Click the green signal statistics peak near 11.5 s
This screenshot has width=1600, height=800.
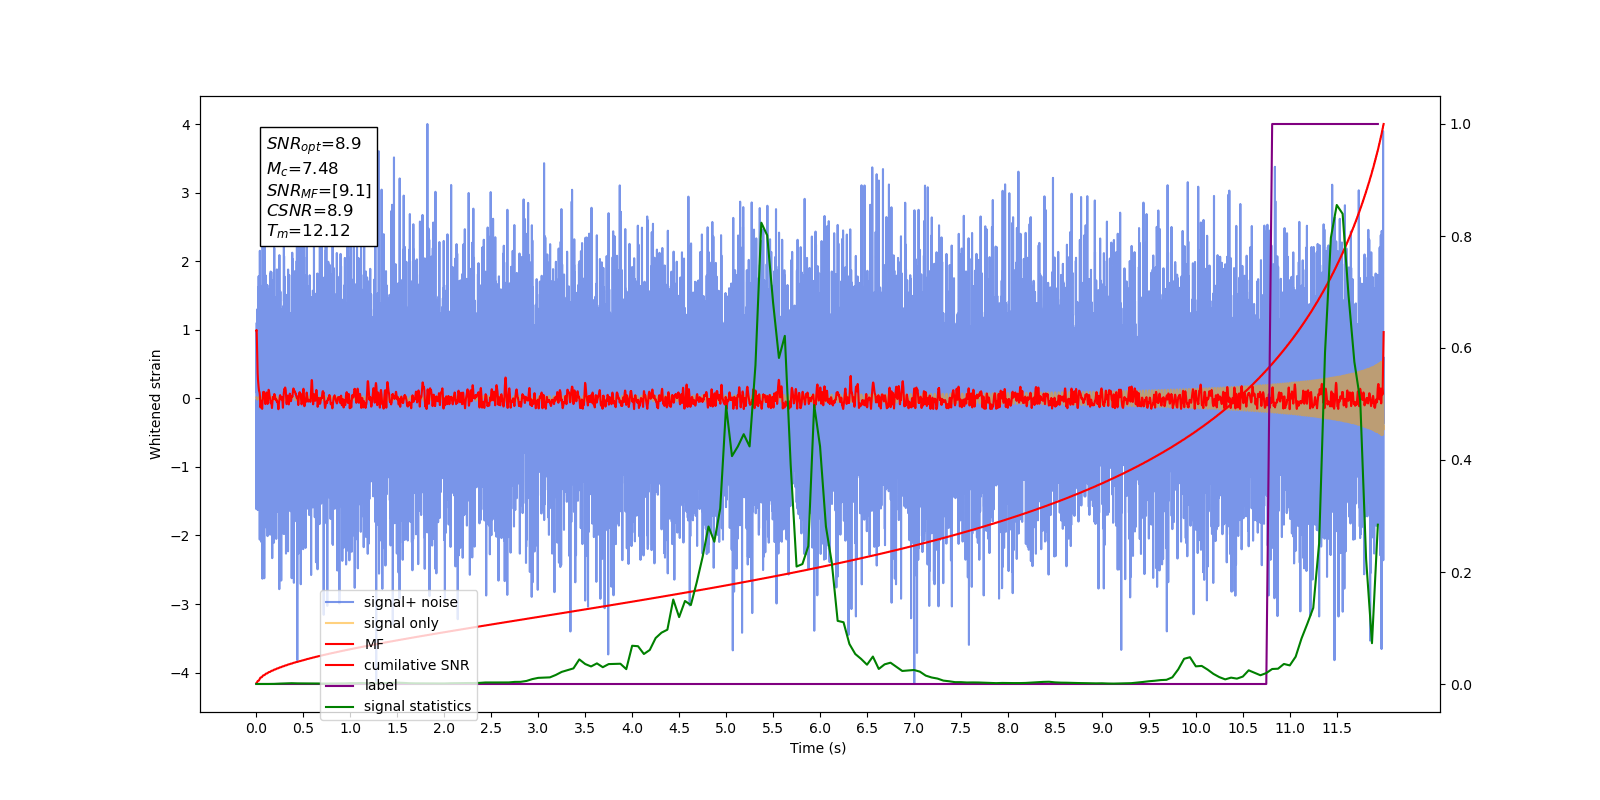1337,206
